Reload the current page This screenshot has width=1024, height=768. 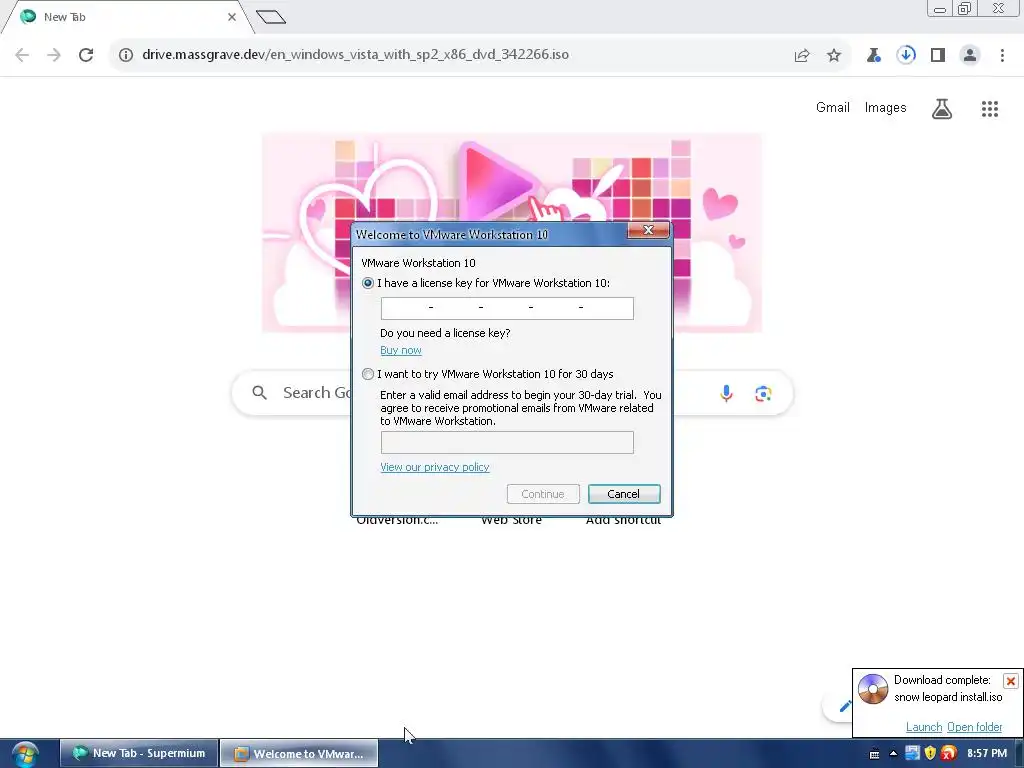click(x=86, y=55)
